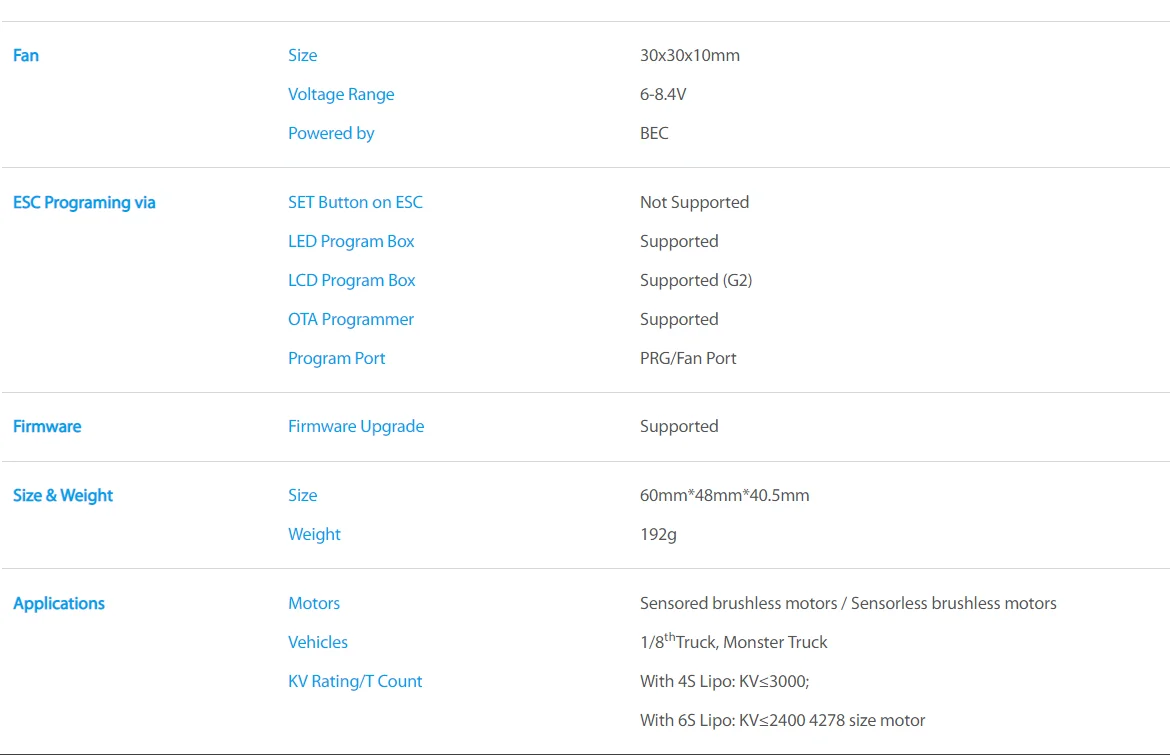Click the 30x30x10mm fan size value
The height and width of the screenshot is (755, 1170).
[x=689, y=56]
